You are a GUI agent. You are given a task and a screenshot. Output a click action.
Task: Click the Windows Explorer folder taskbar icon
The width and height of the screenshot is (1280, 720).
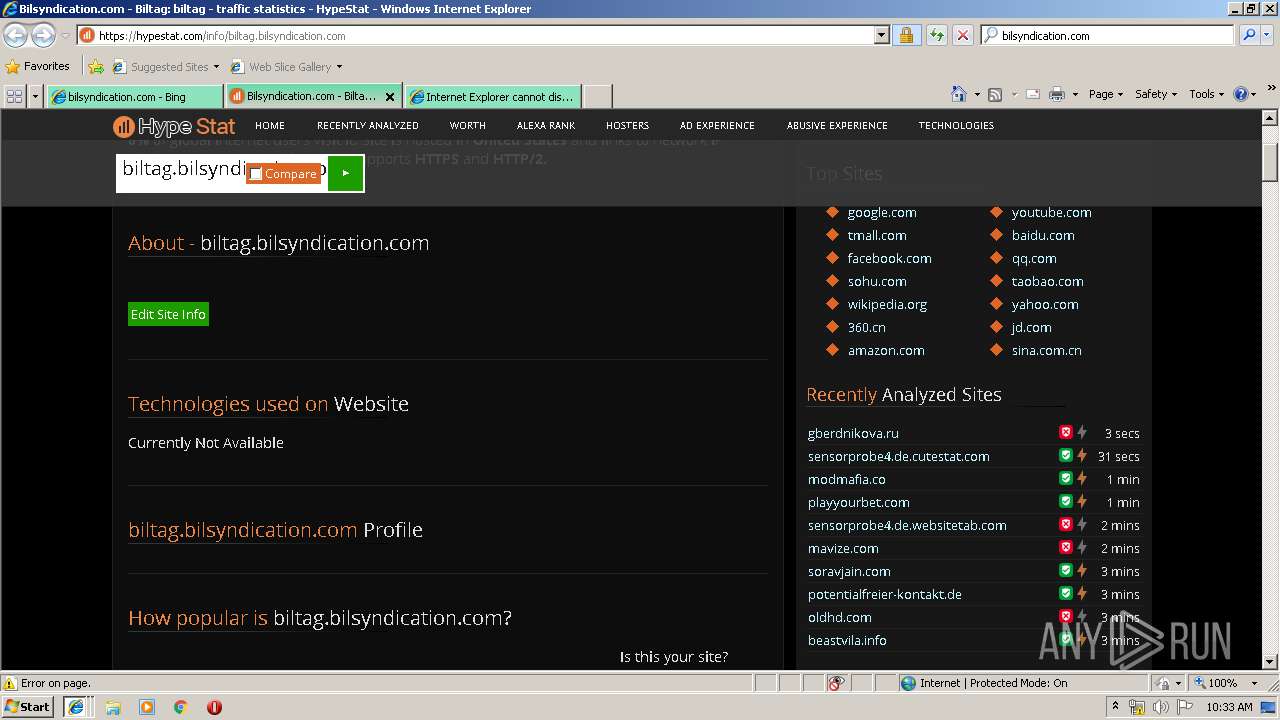point(113,707)
